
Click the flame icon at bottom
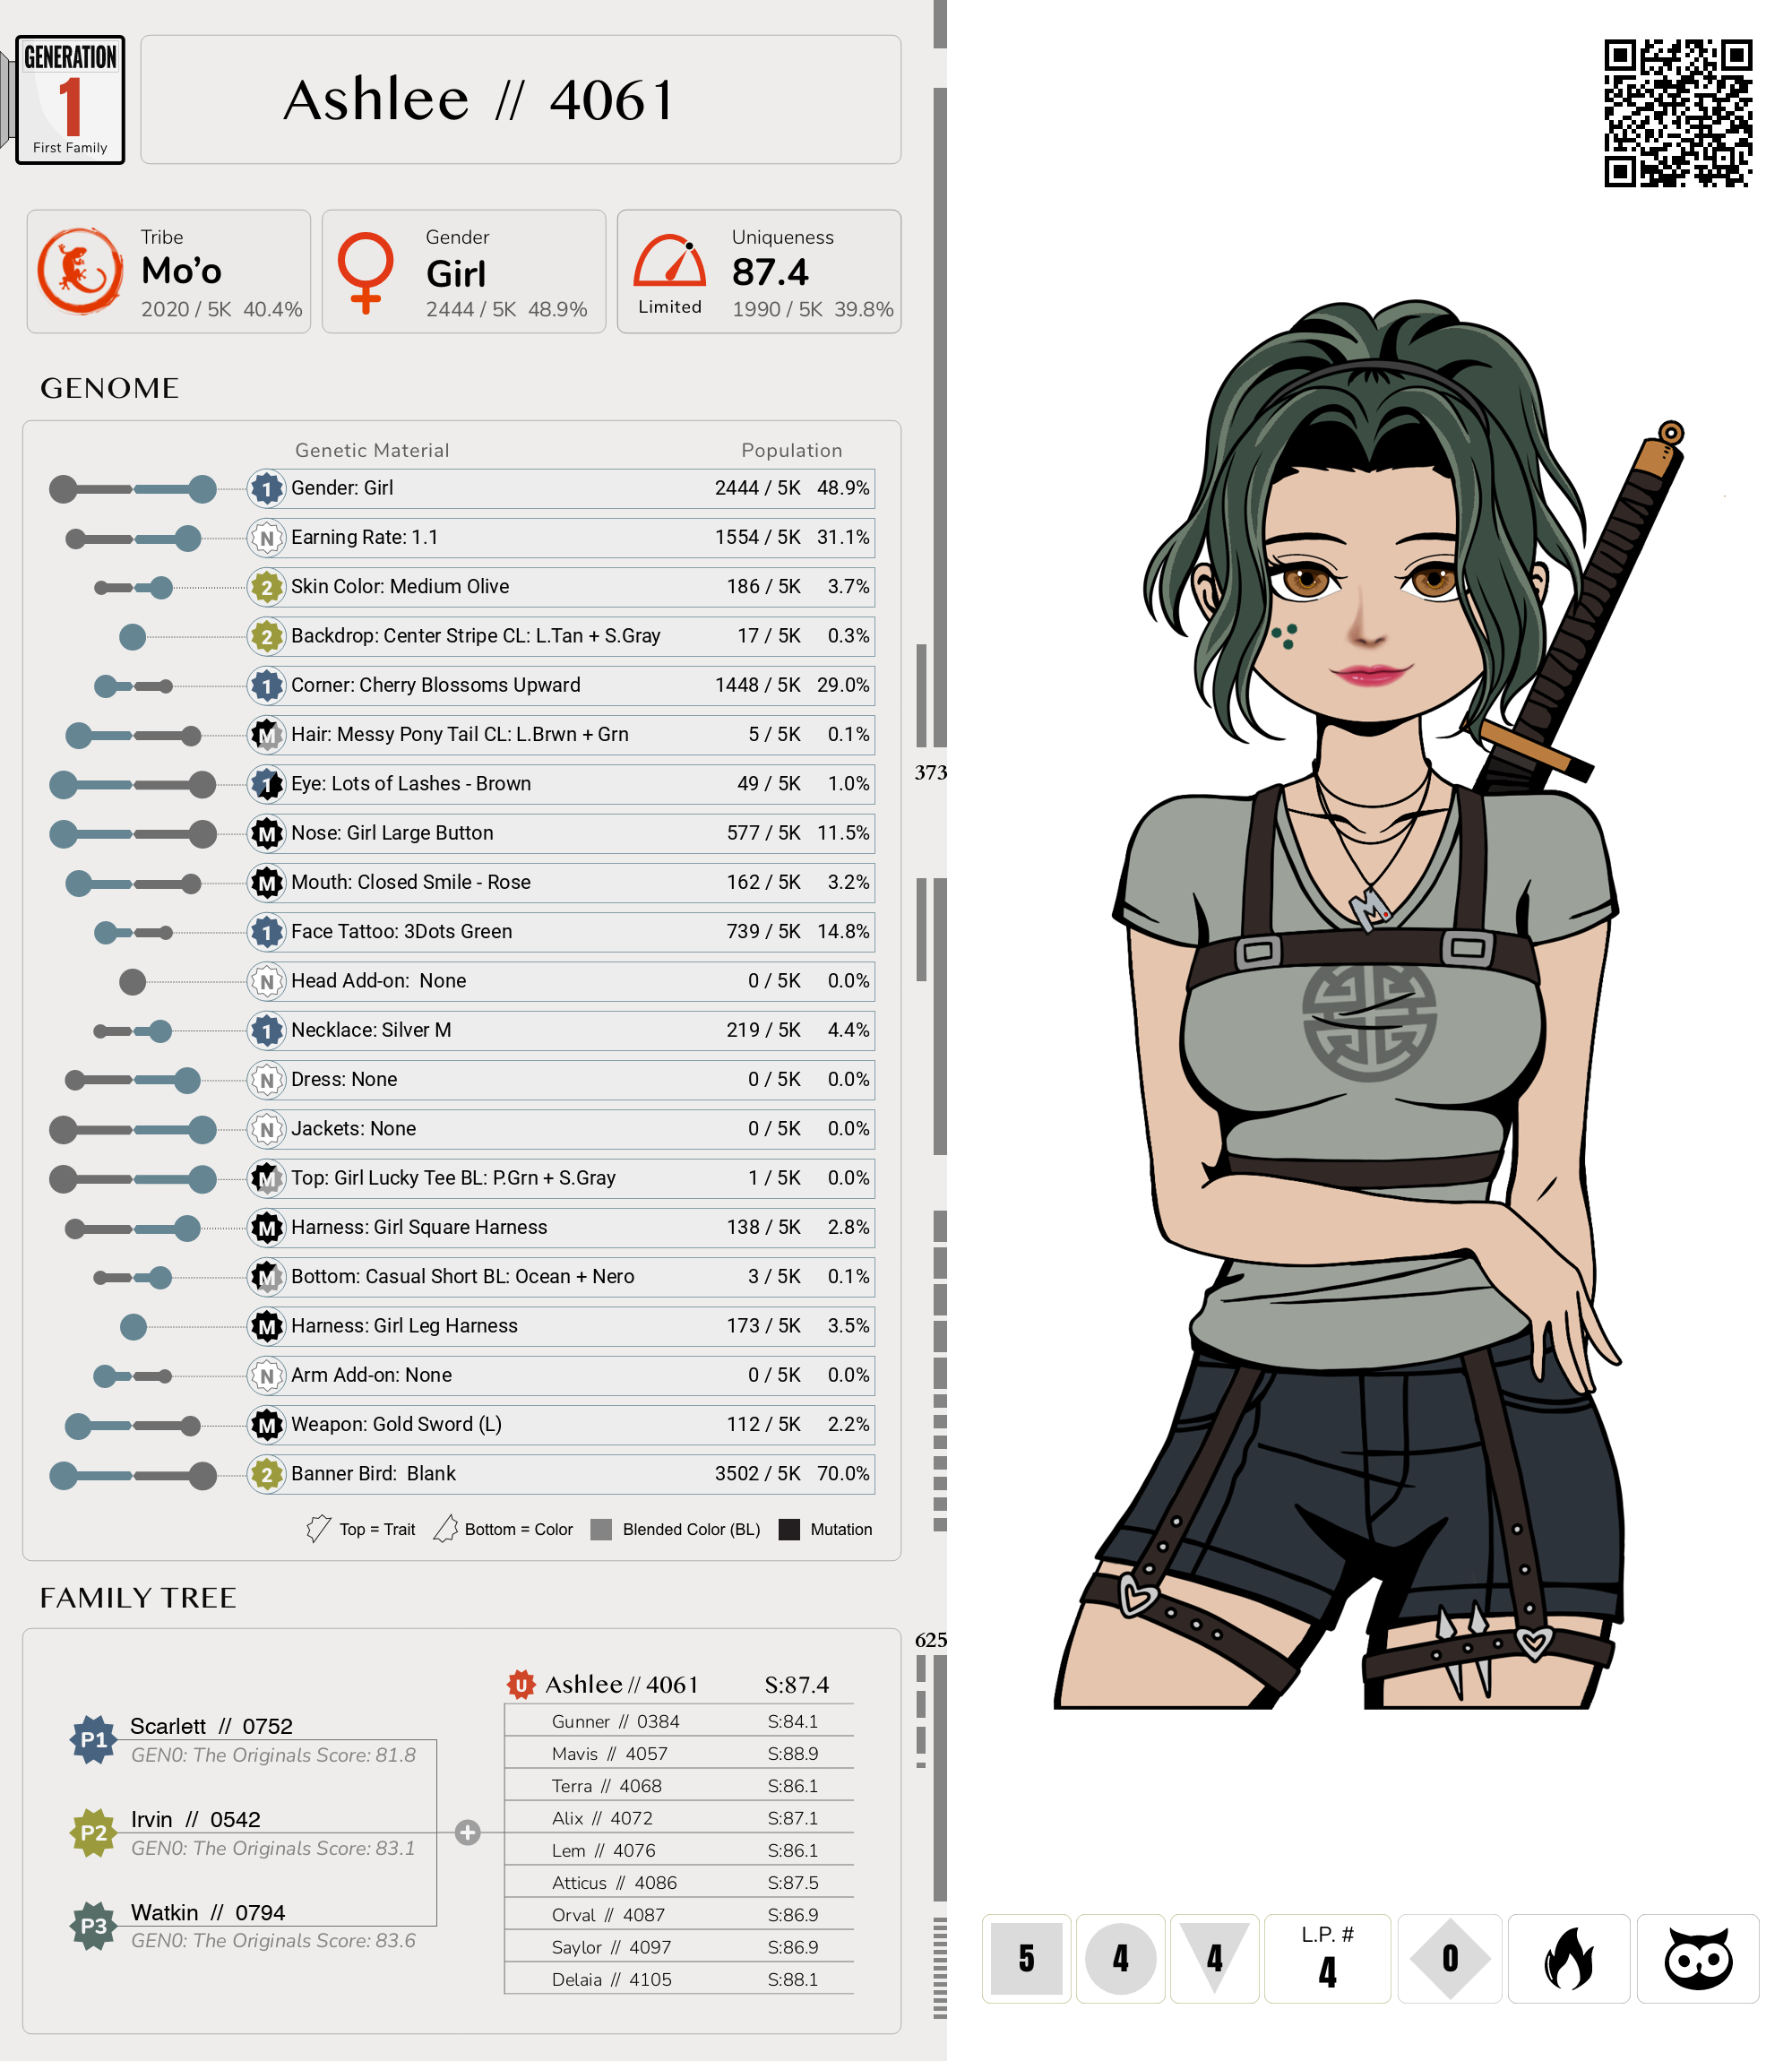(1568, 1958)
